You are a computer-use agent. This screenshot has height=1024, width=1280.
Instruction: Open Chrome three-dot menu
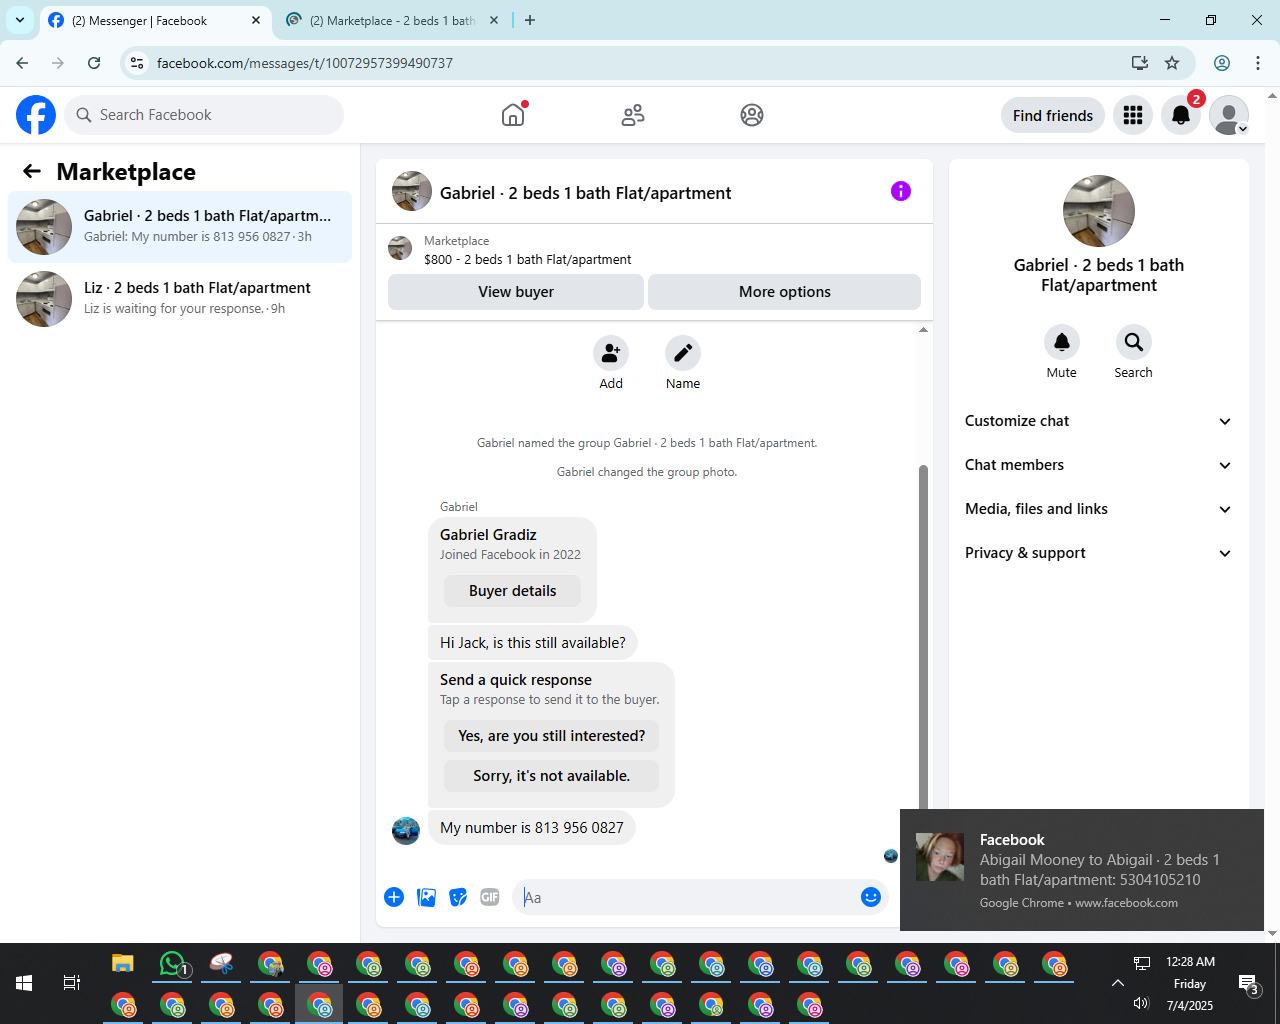pyautogui.click(x=1258, y=63)
